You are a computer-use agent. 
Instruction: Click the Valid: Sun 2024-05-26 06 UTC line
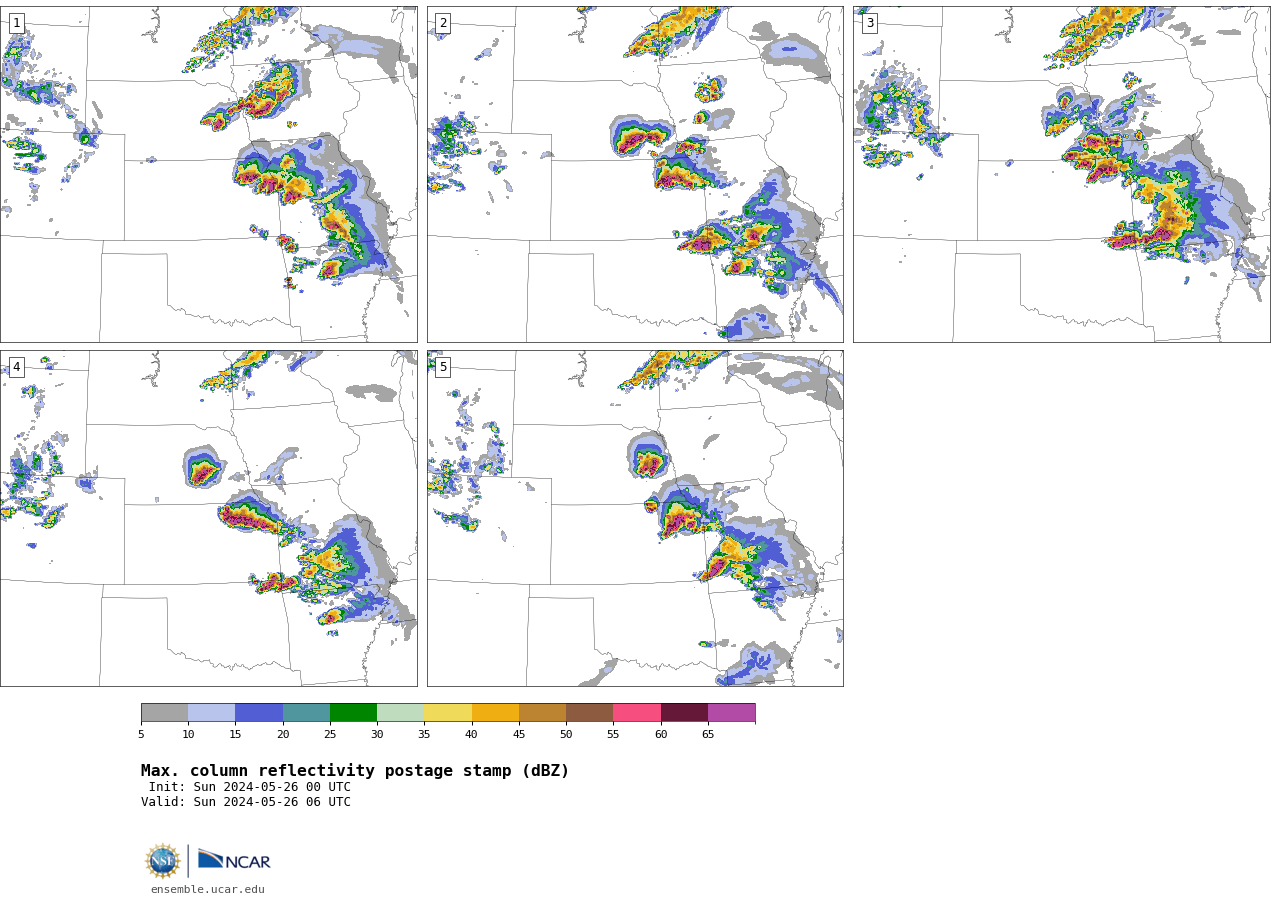tap(246, 802)
